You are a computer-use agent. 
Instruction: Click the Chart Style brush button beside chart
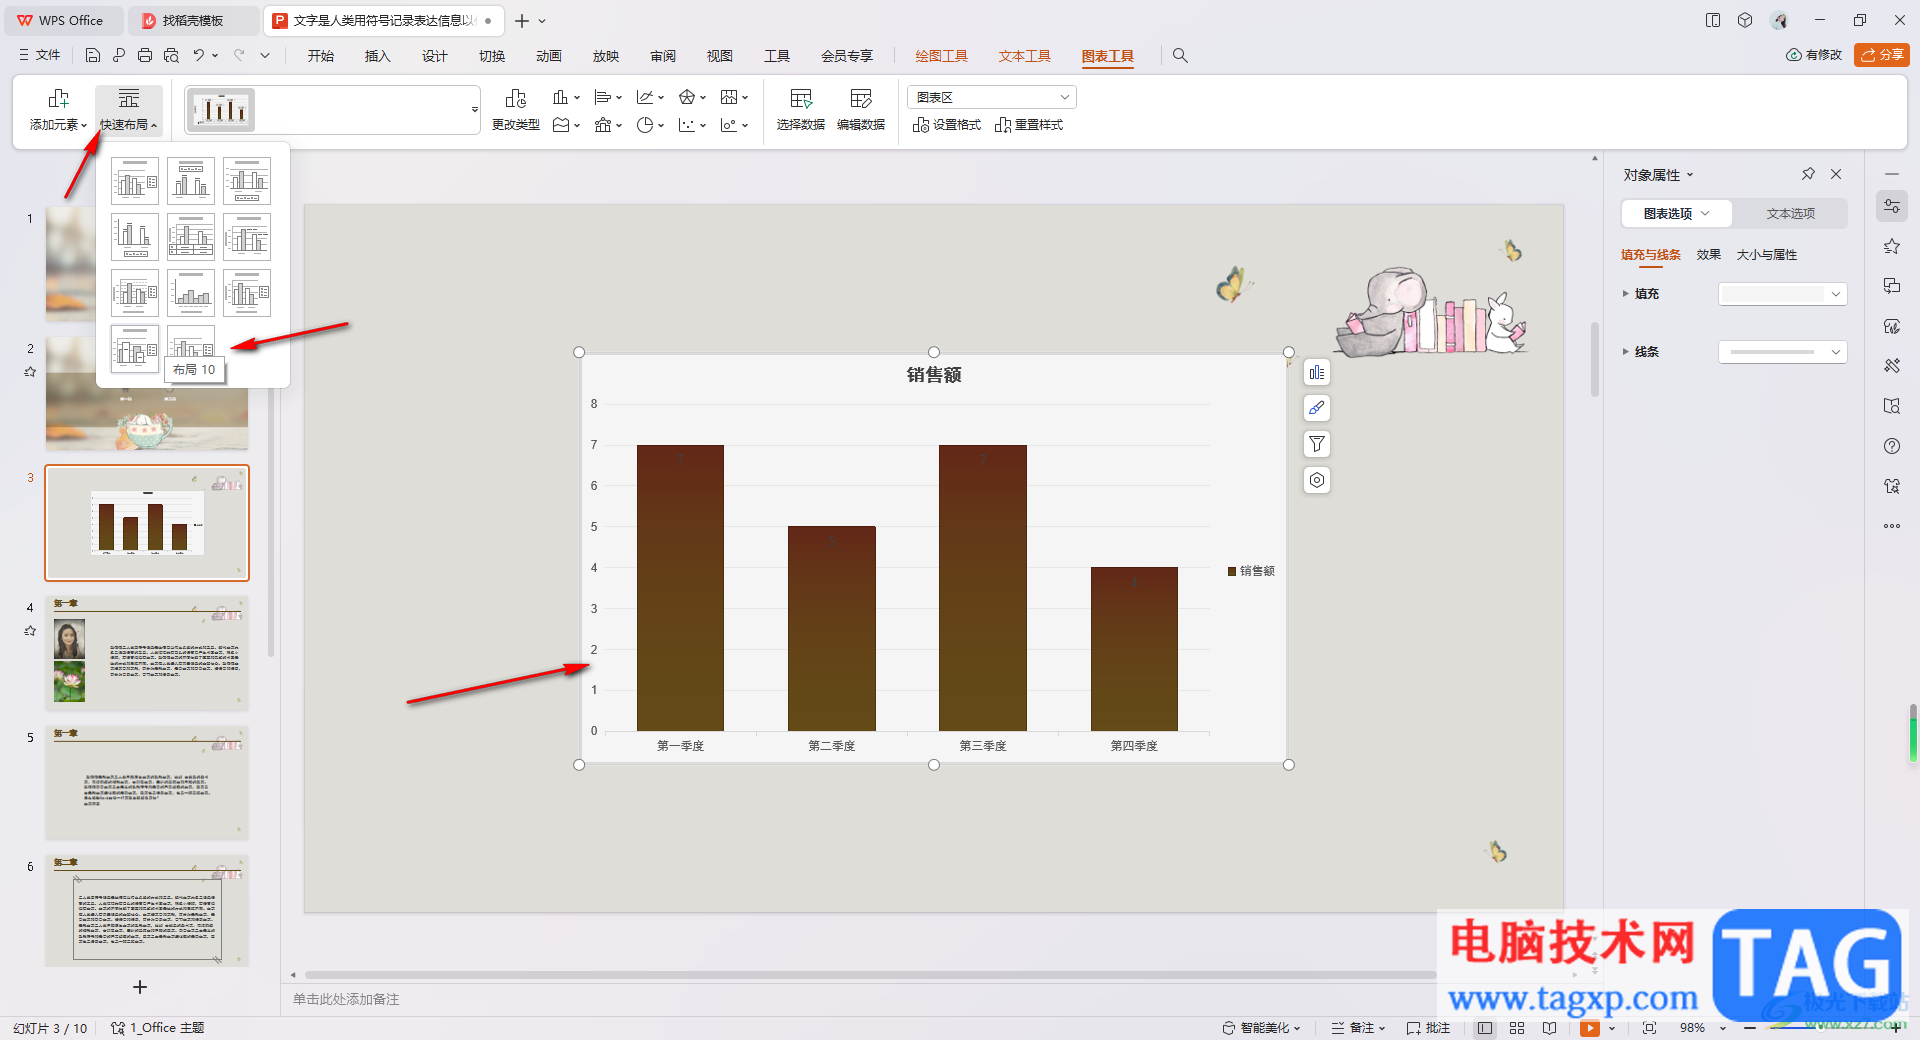[1317, 408]
